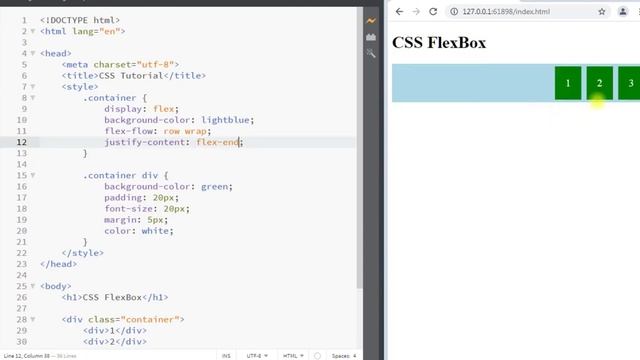Collapse the head block on line 4
640x360 pixels.
click(33, 53)
